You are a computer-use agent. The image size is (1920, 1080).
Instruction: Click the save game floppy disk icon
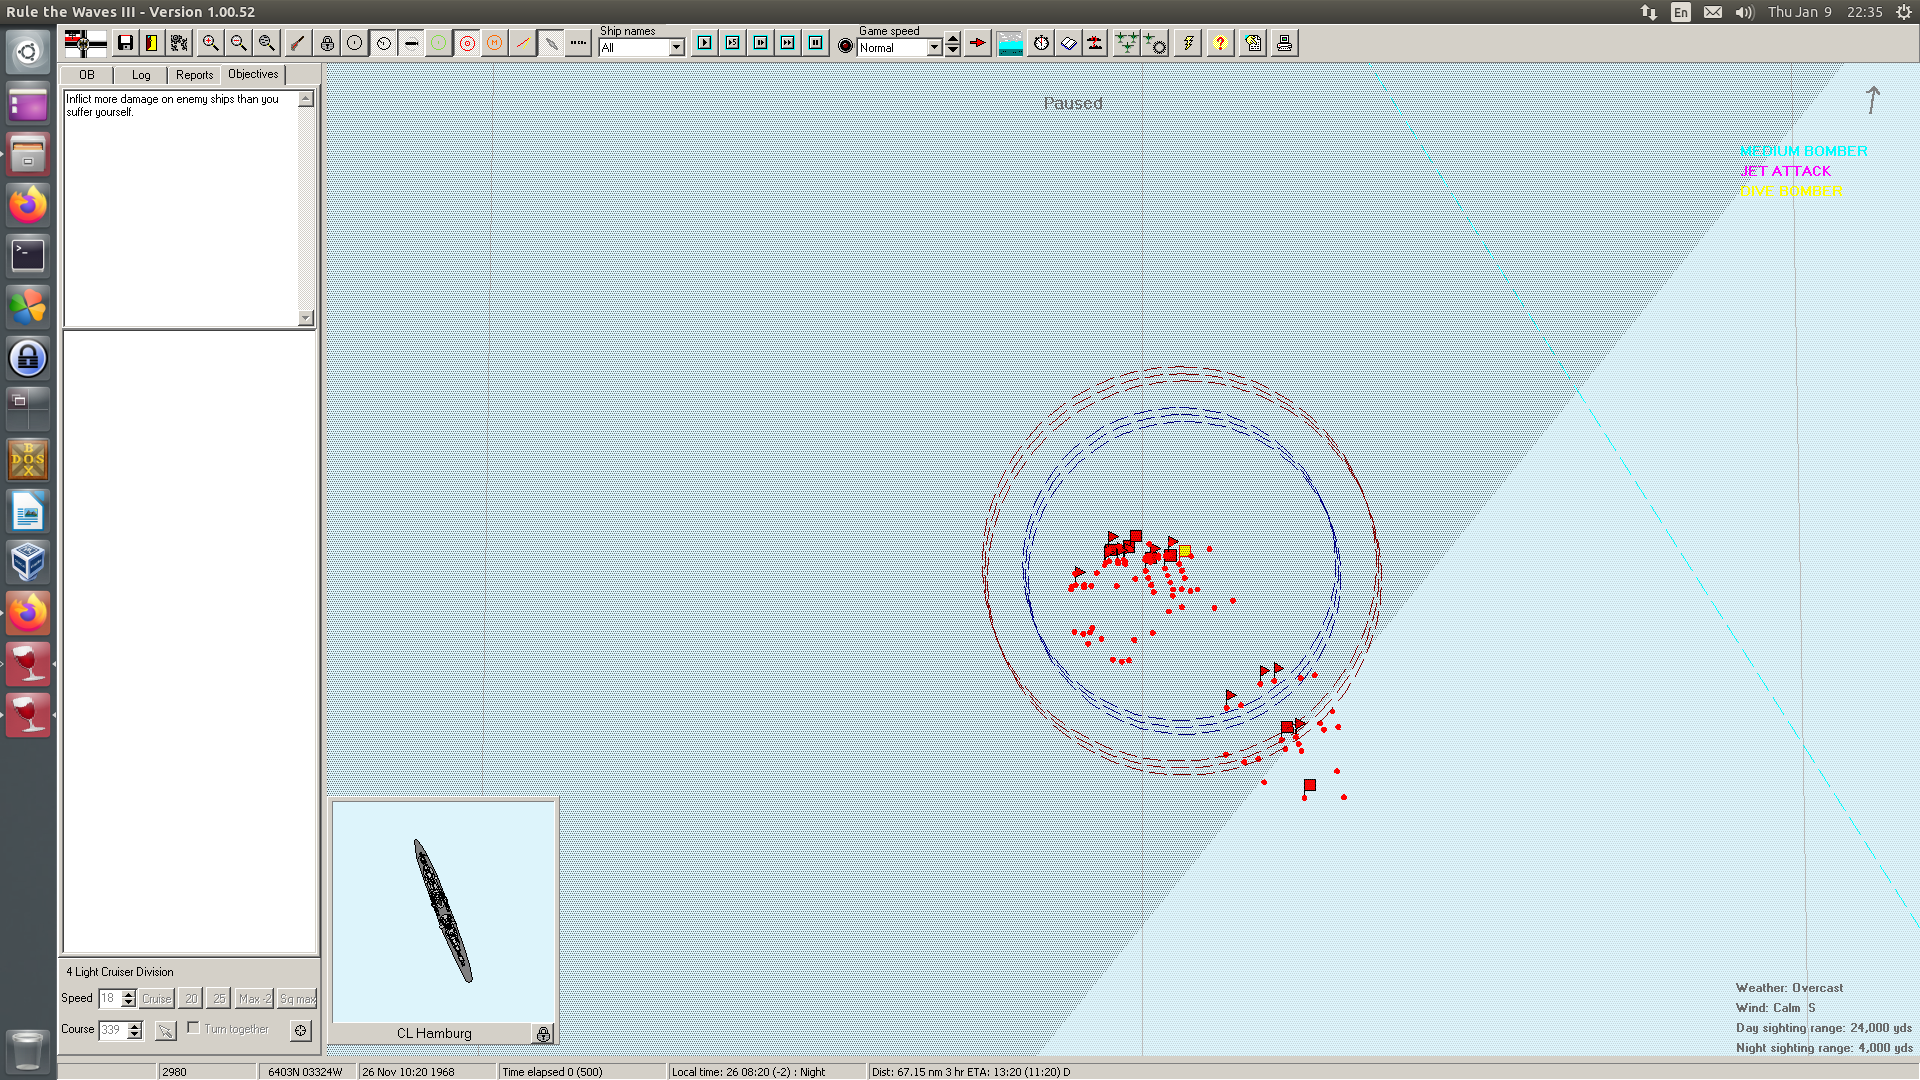(125, 43)
